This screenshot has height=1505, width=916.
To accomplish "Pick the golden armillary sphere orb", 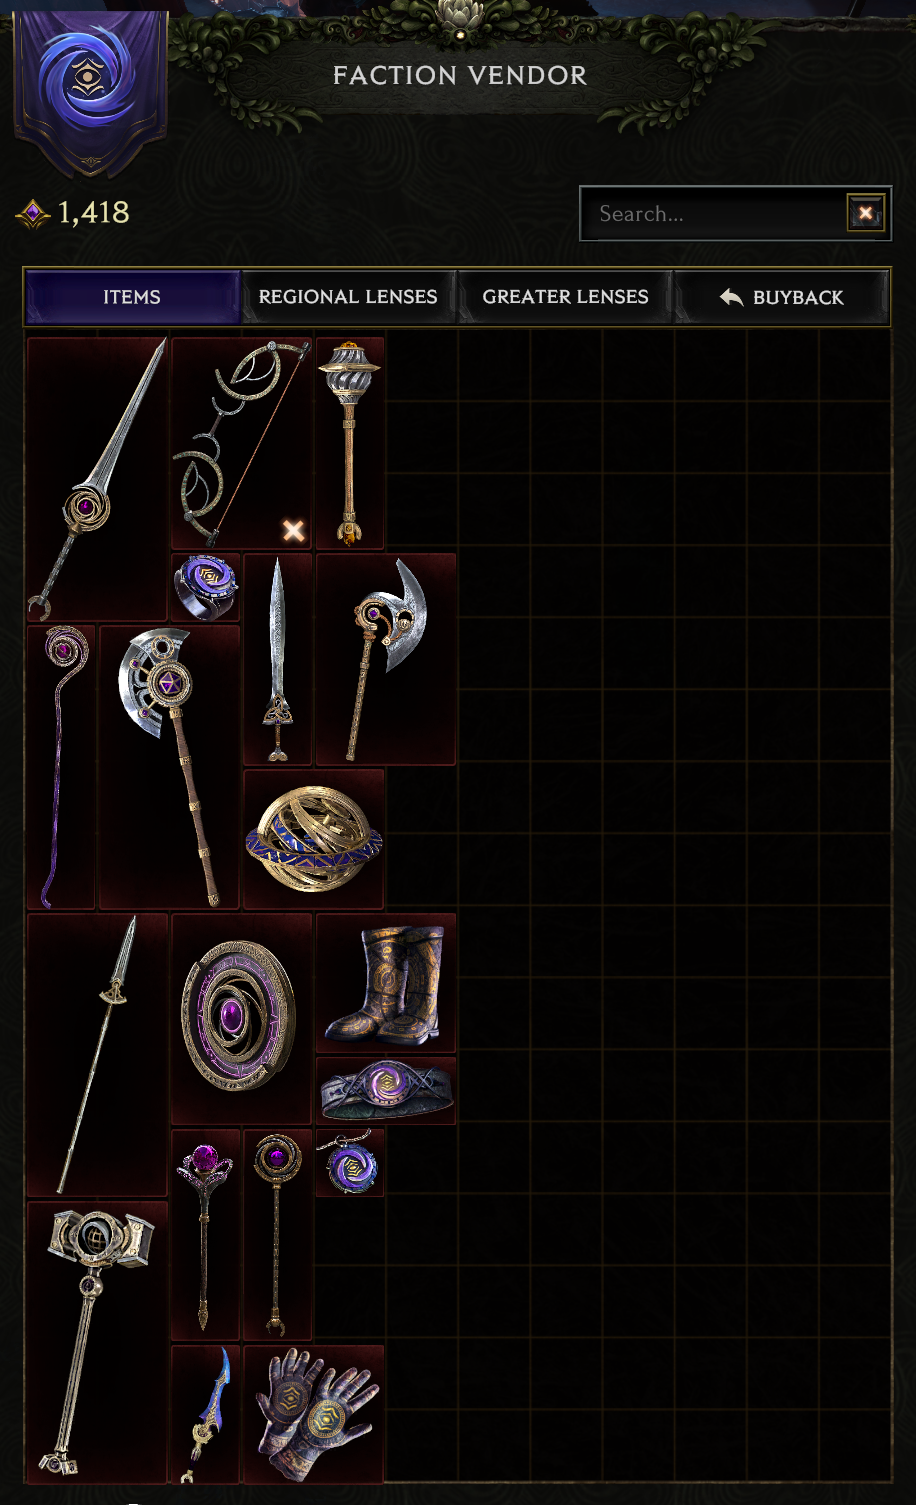I will [x=314, y=839].
